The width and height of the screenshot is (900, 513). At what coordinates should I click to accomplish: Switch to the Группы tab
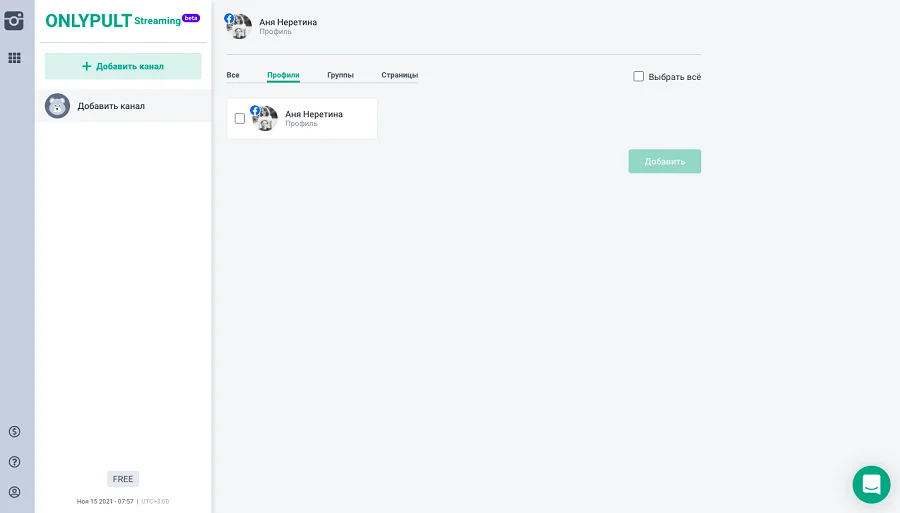pos(340,75)
